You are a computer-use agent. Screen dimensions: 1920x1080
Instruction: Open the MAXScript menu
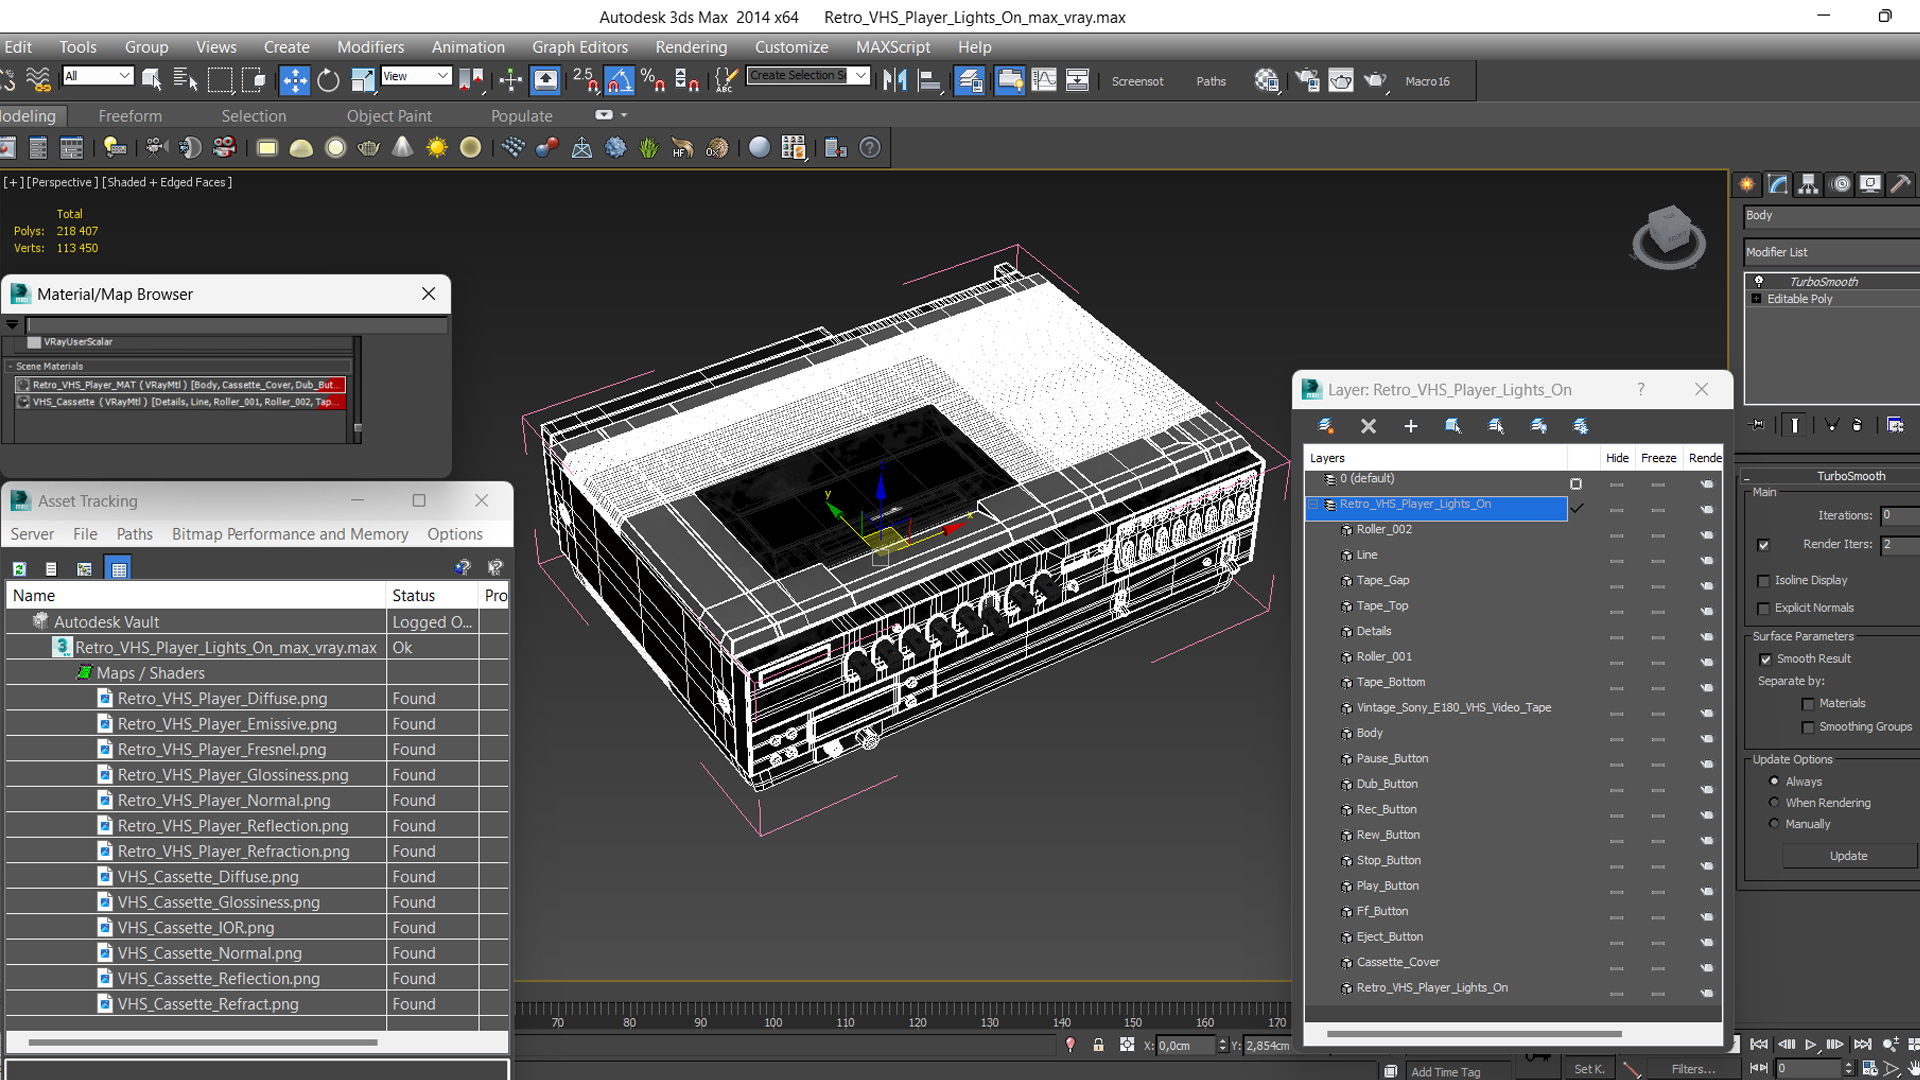(893, 47)
